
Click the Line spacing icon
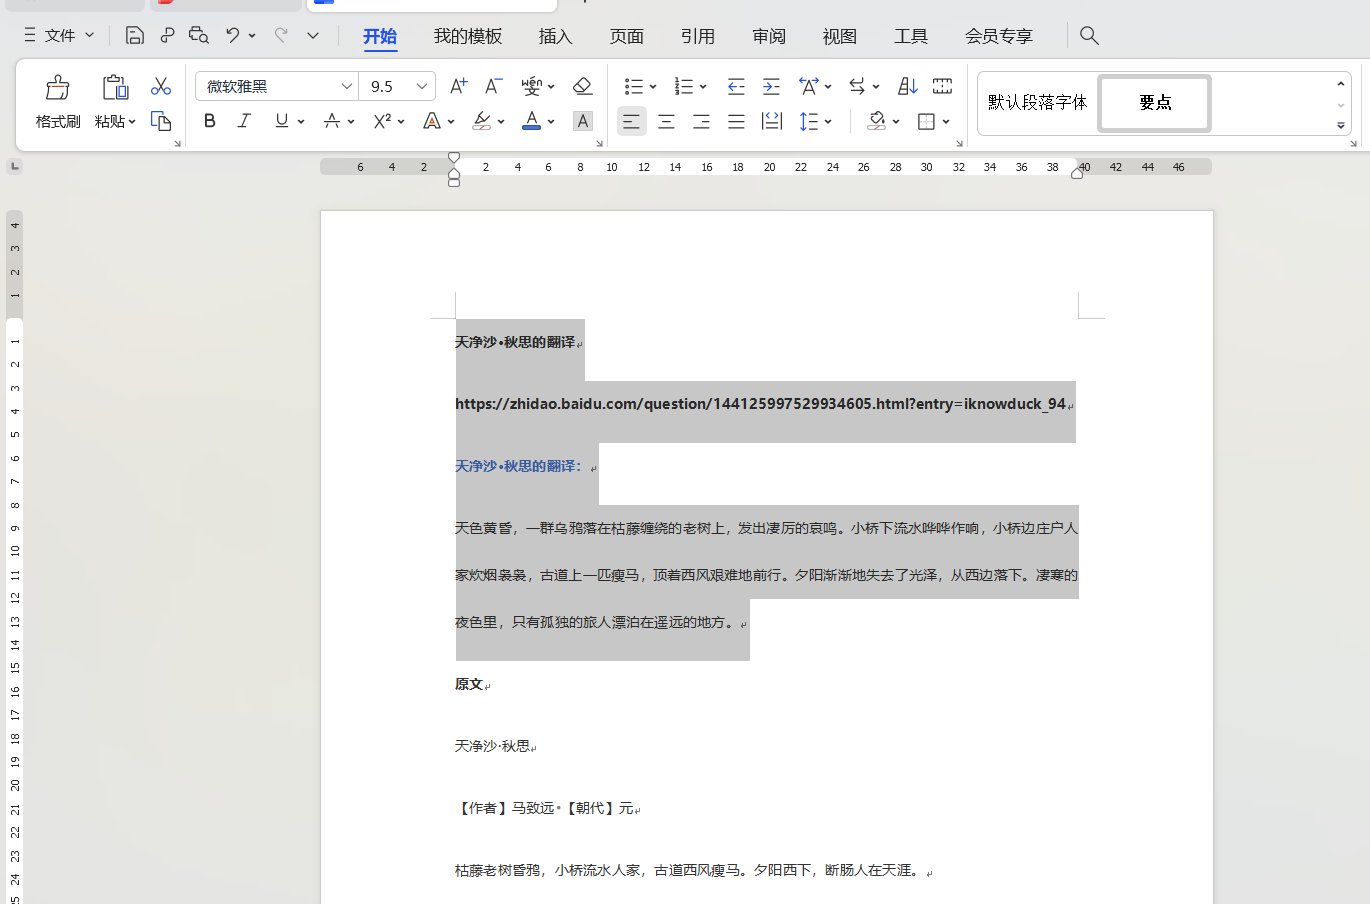(809, 121)
